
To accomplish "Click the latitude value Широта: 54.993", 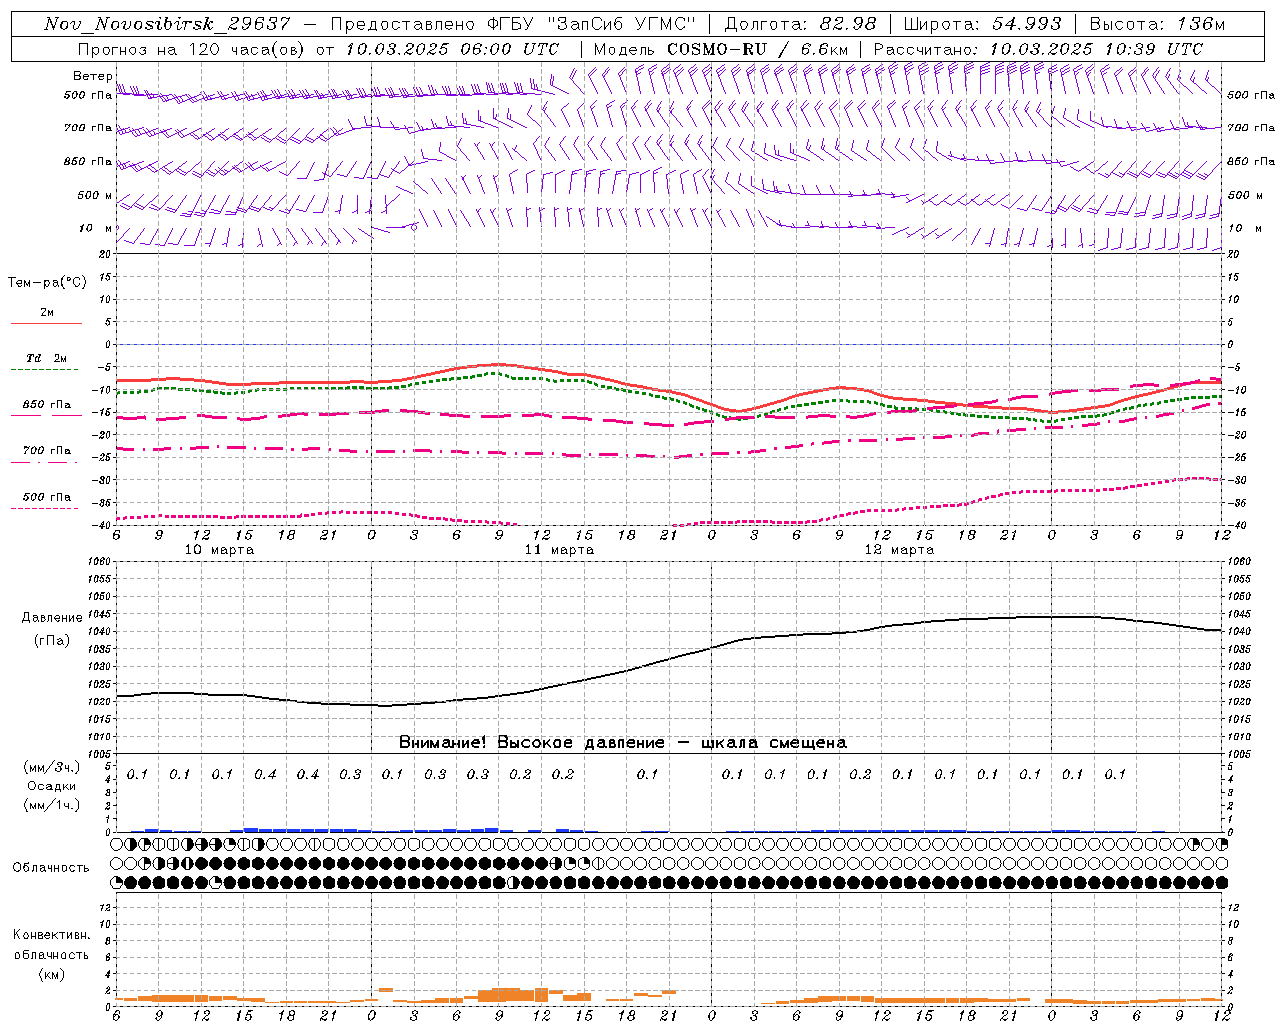I will (982, 24).
